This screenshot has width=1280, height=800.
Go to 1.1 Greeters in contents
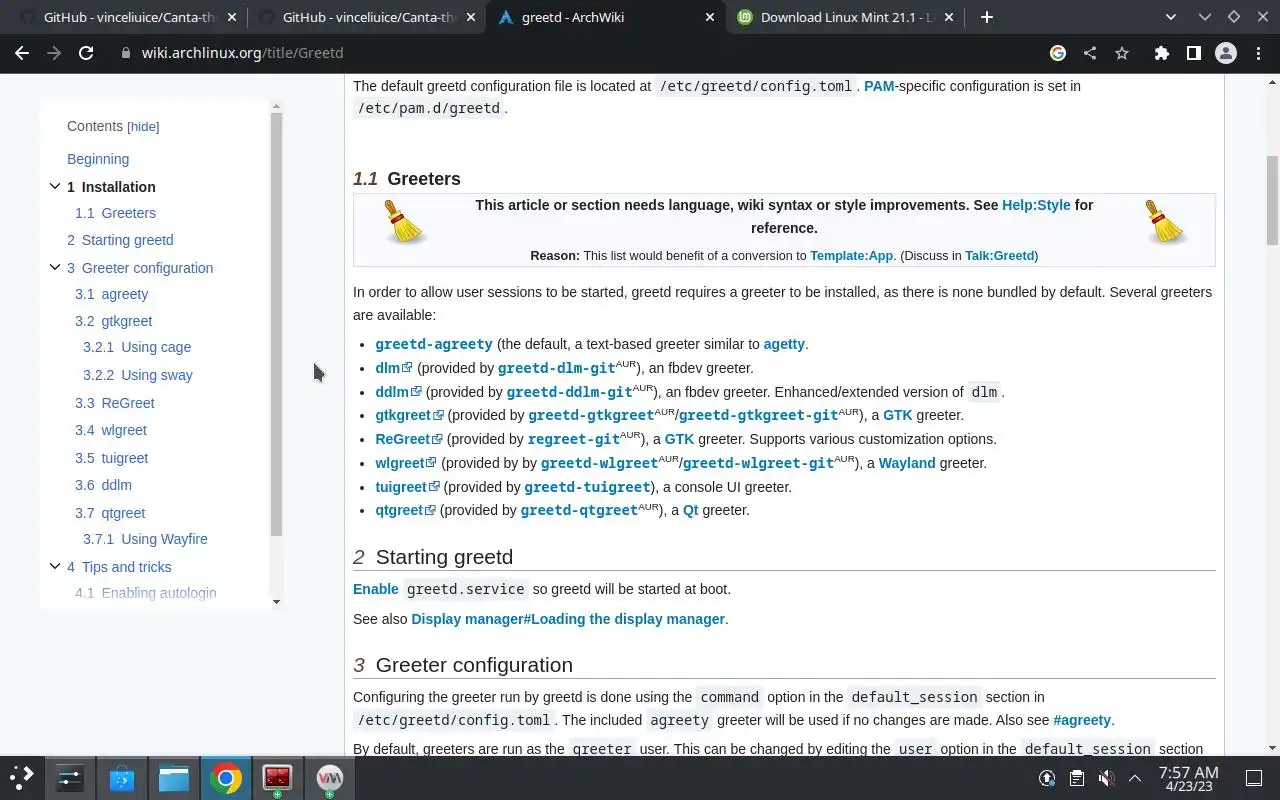pyautogui.click(x=115, y=213)
